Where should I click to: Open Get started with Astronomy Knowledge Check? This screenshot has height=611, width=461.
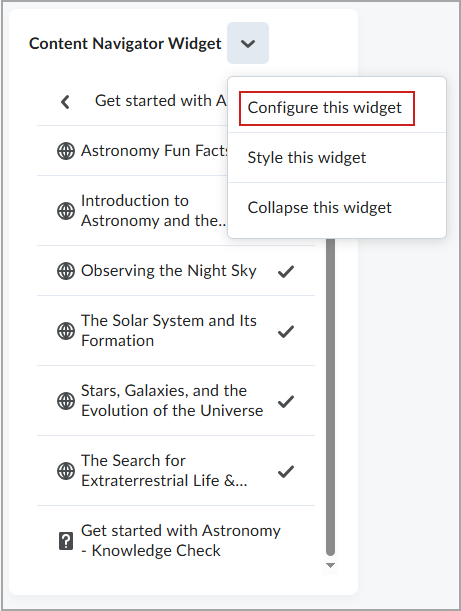coord(181,540)
